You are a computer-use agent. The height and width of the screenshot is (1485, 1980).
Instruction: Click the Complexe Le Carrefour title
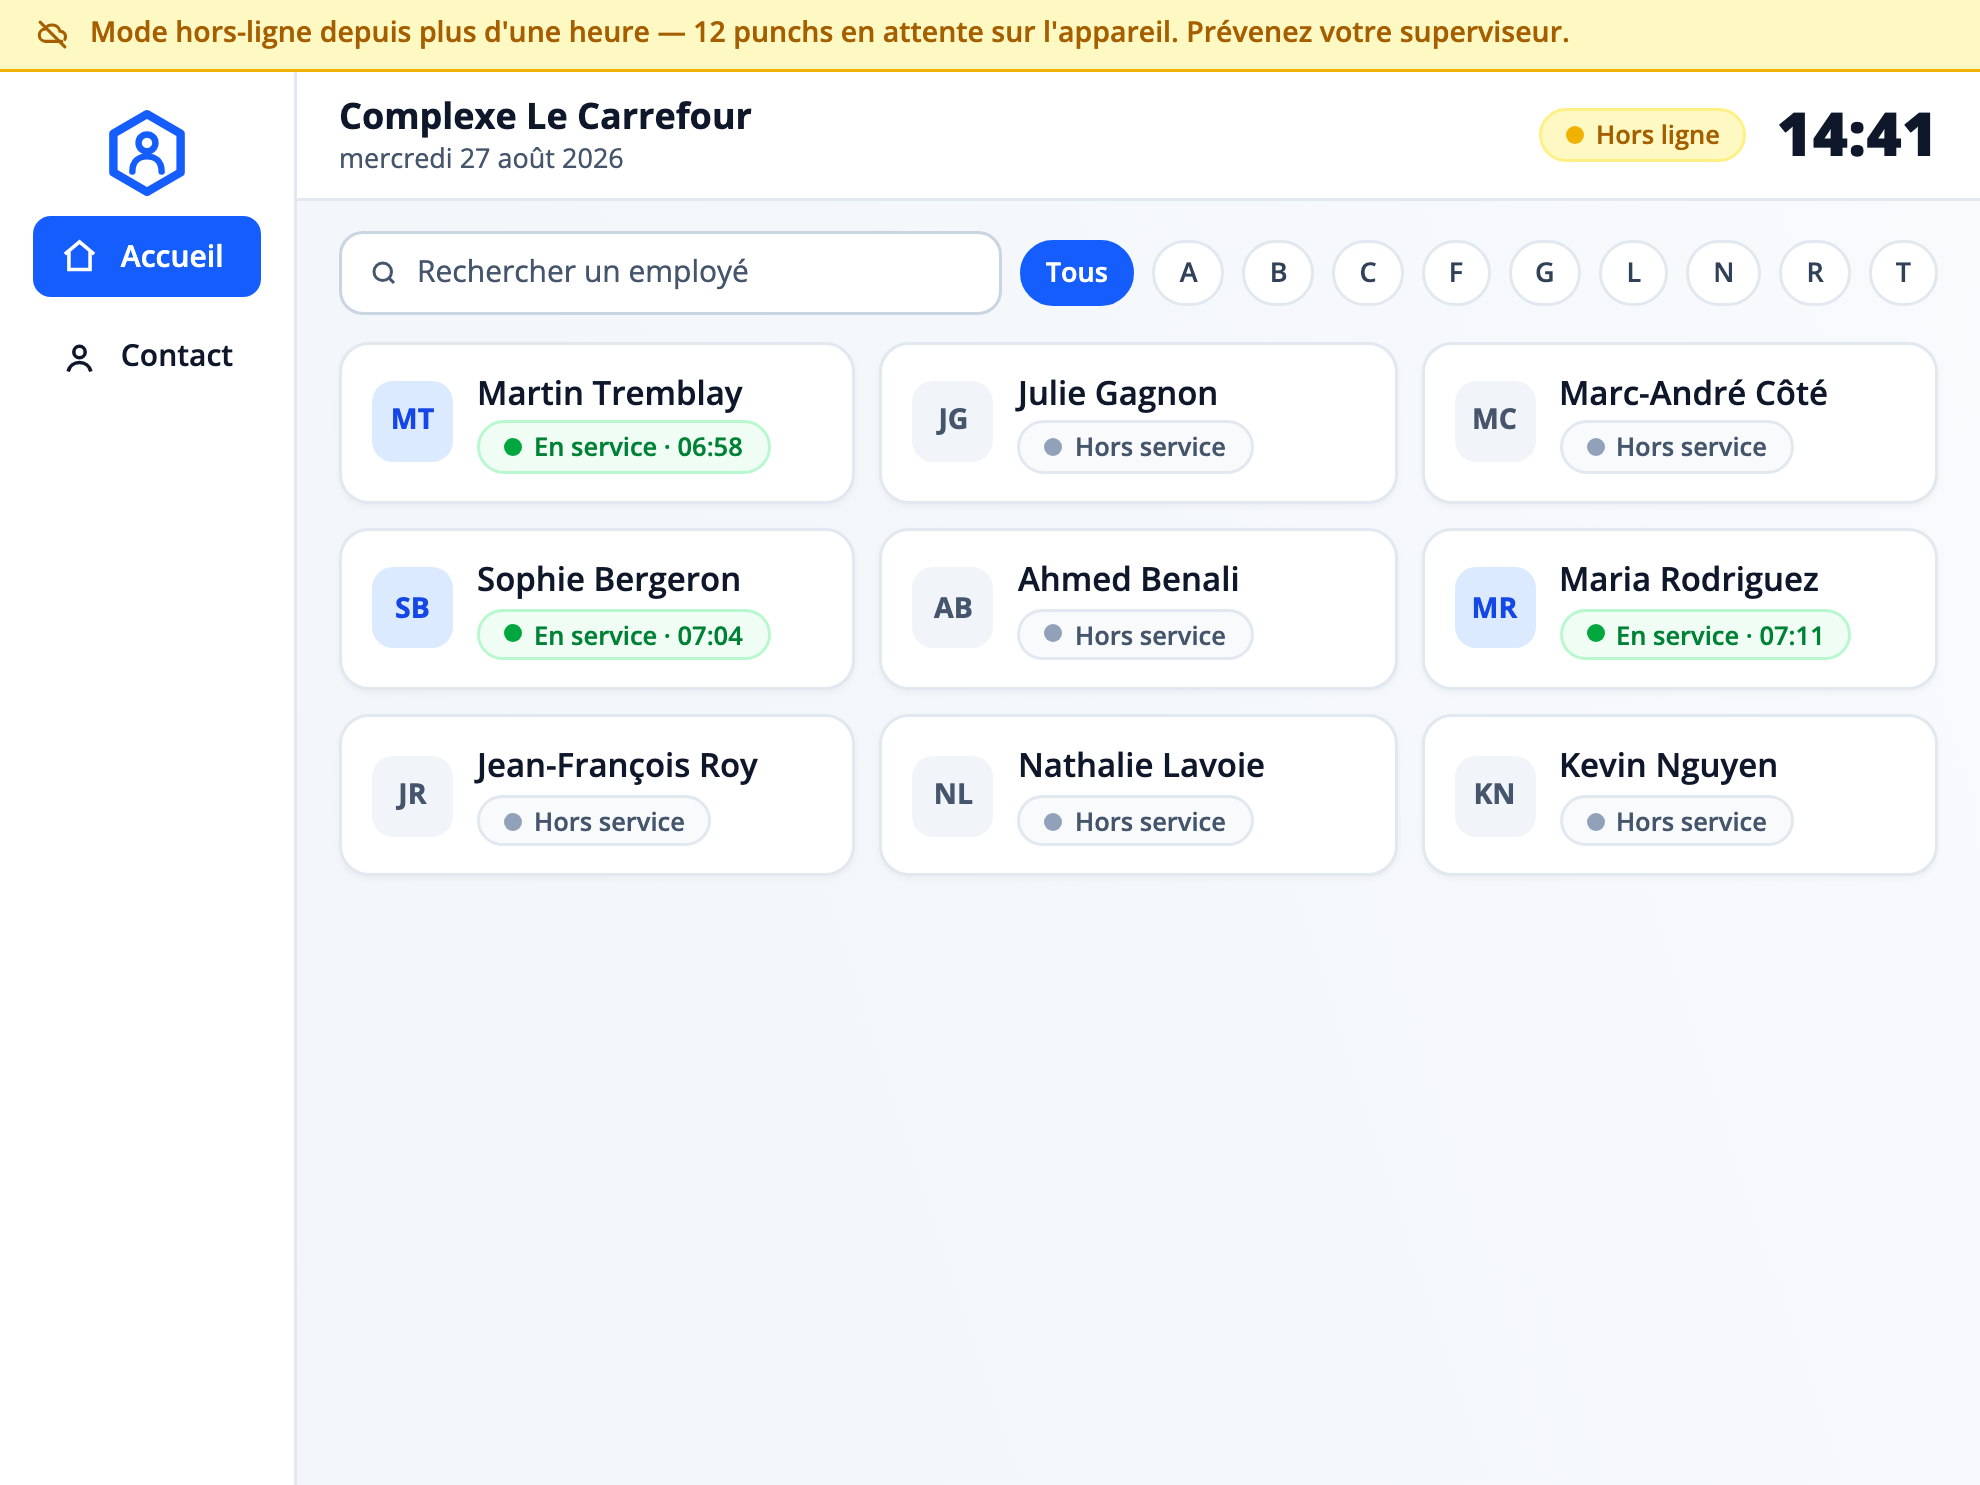545,117
